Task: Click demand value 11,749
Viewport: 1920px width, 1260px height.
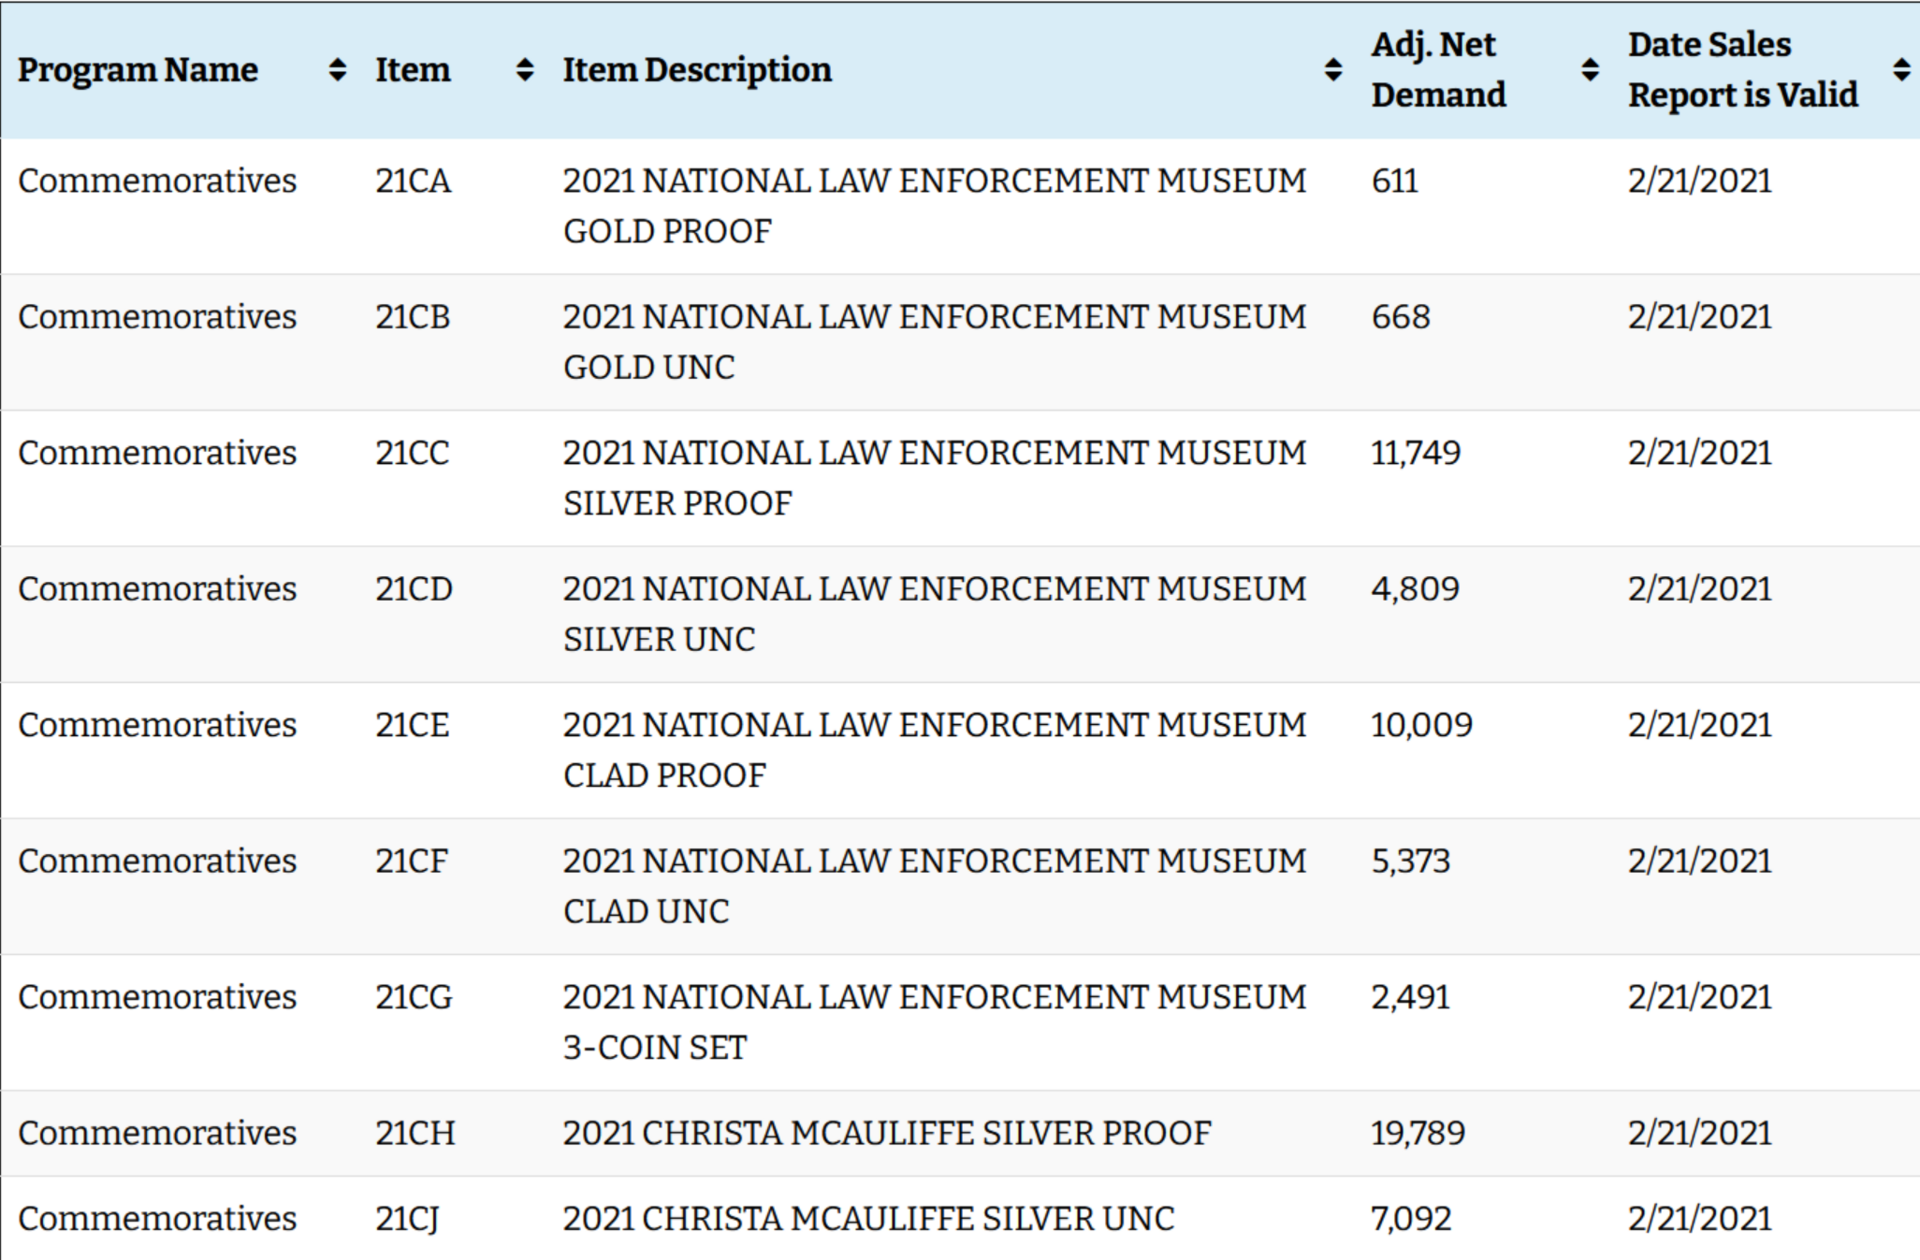Action: 1415,453
